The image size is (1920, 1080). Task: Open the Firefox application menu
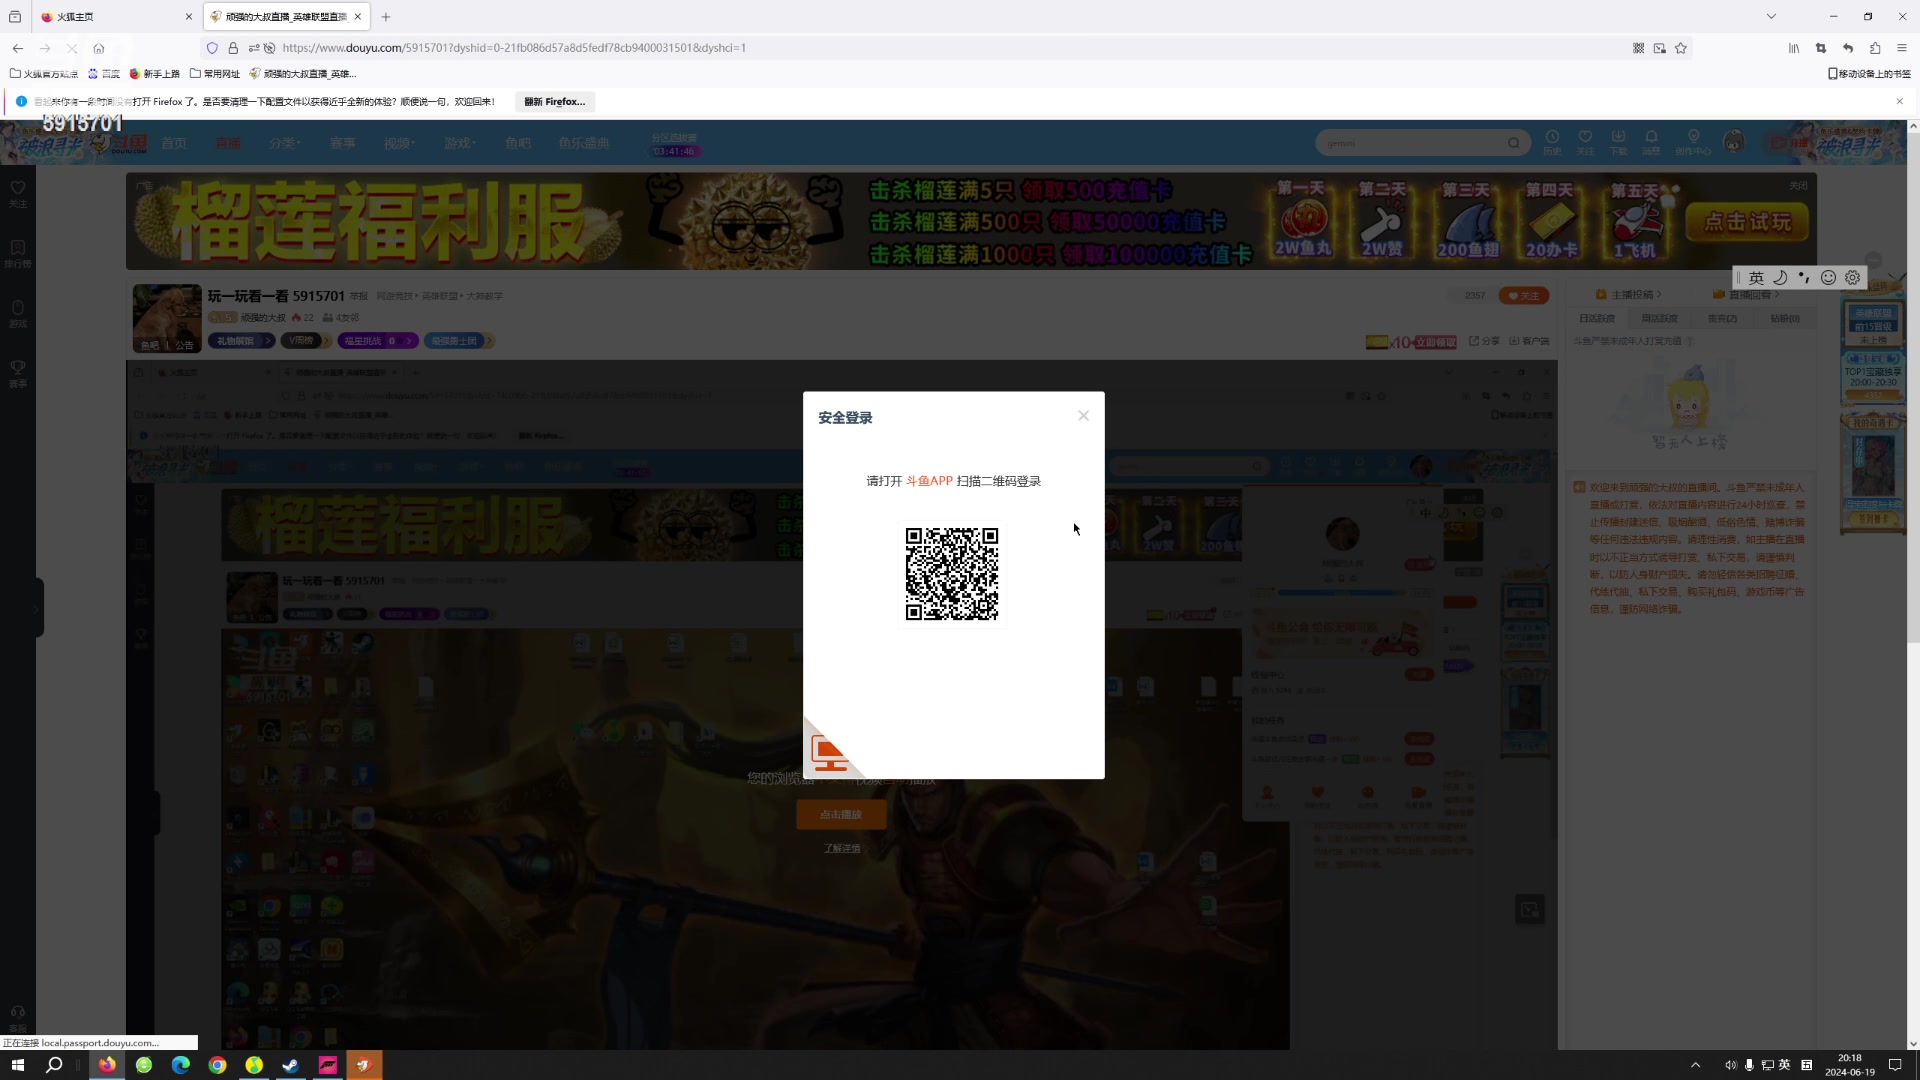coord(1902,48)
